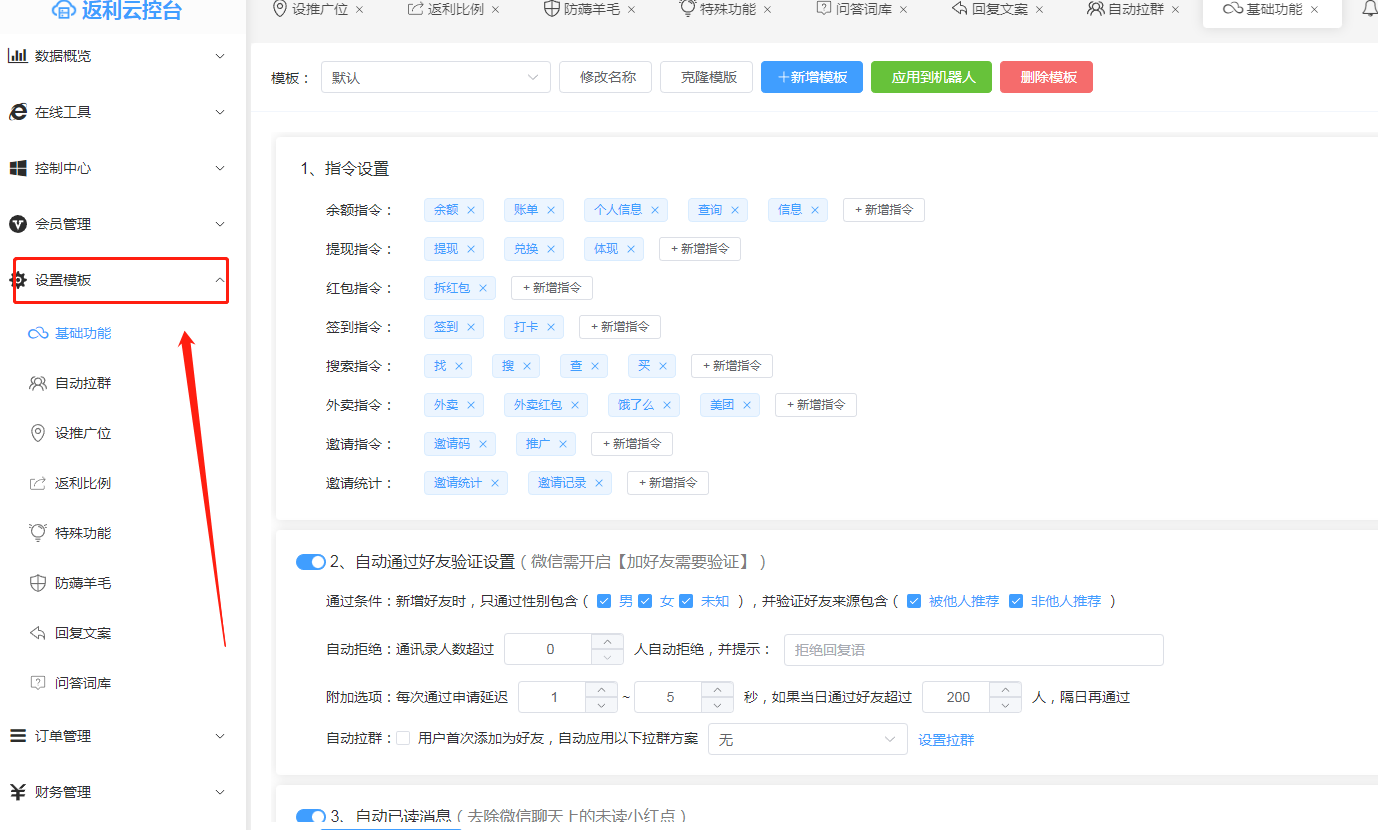Uncheck the 非他人推荐 checkbox
This screenshot has height=830, width=1378.
point(1016,601)
